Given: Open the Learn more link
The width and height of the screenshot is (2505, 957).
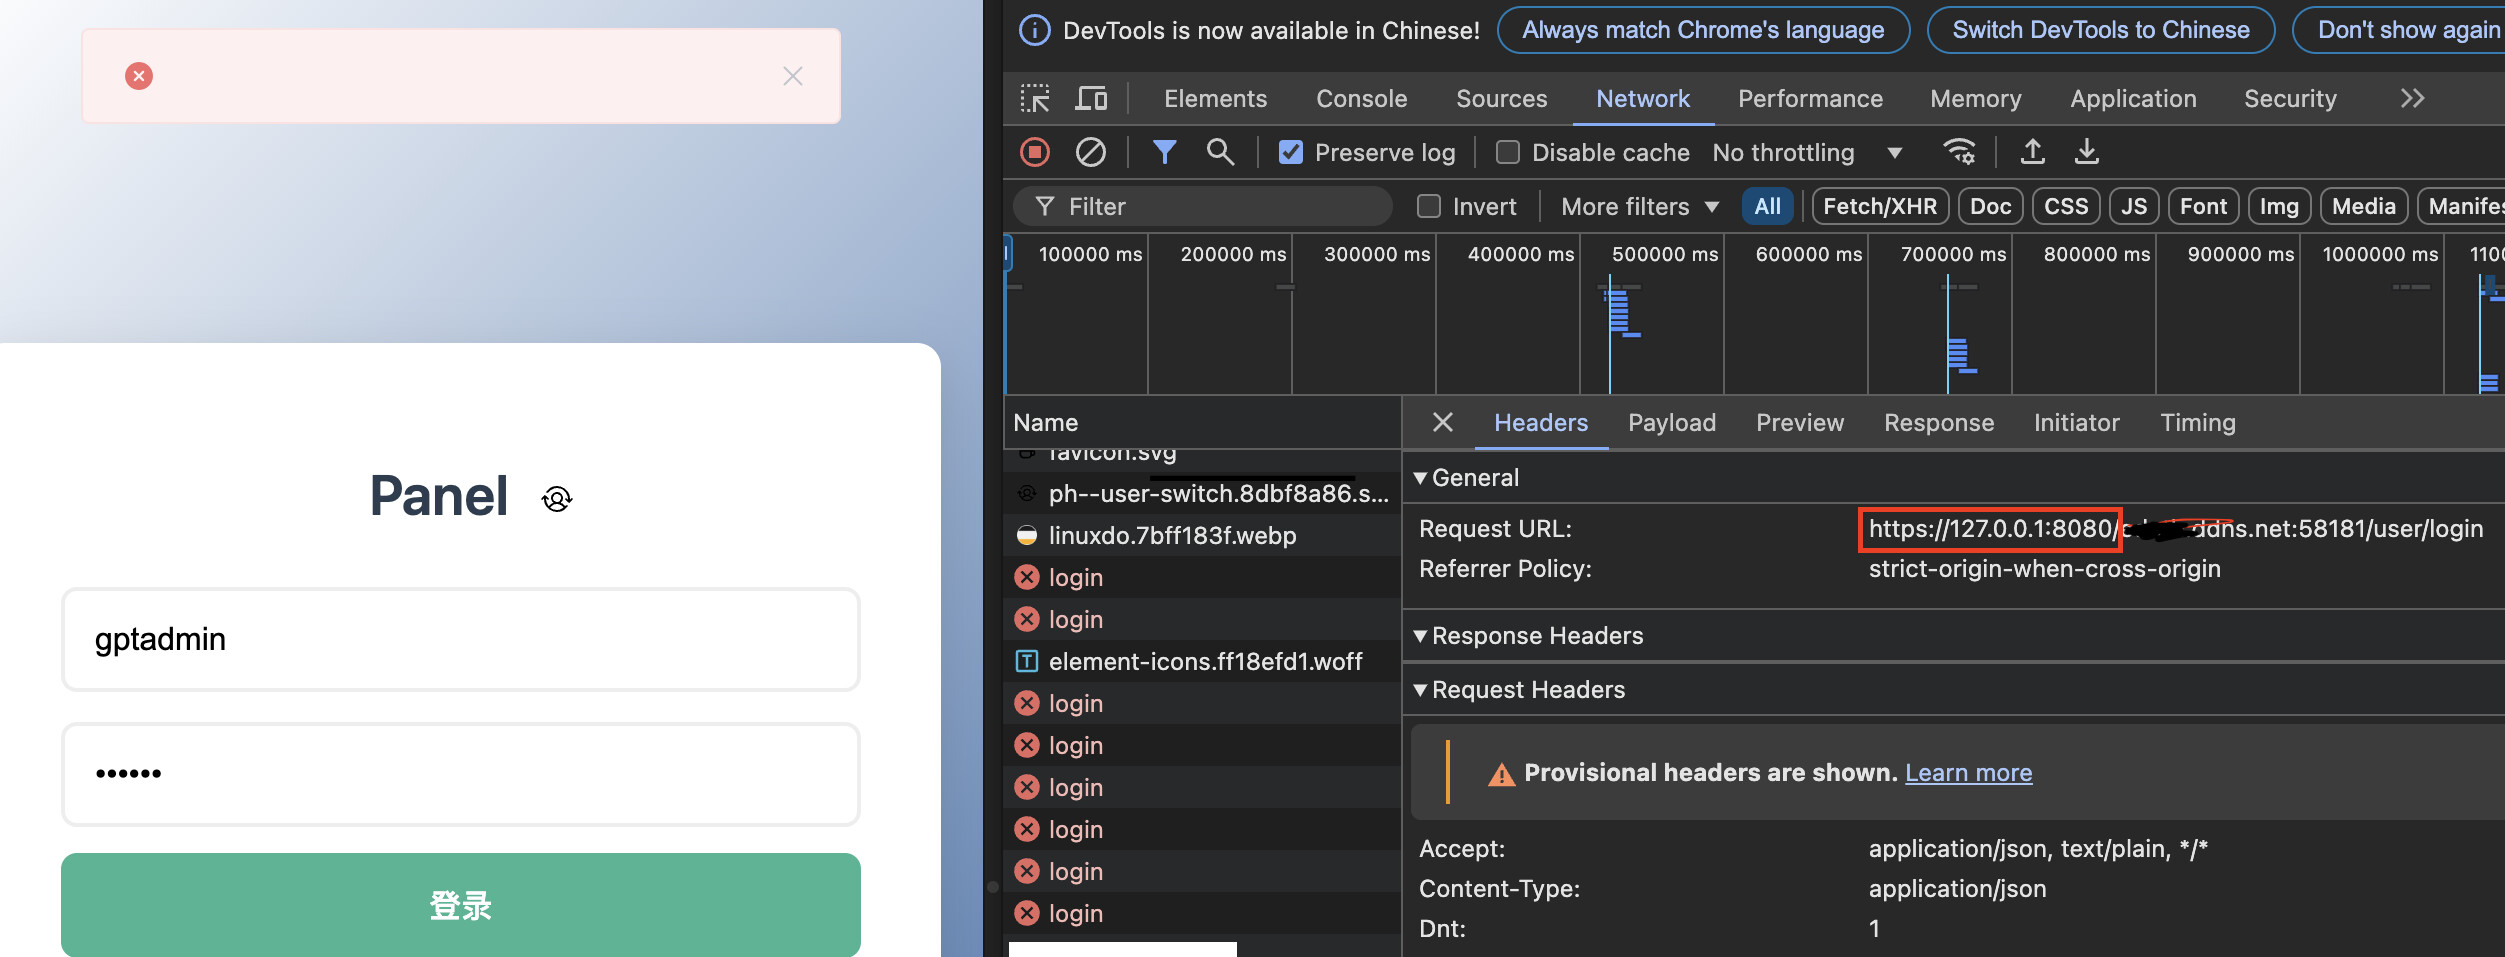Looking at the screenshot, I should point(1968,772).
